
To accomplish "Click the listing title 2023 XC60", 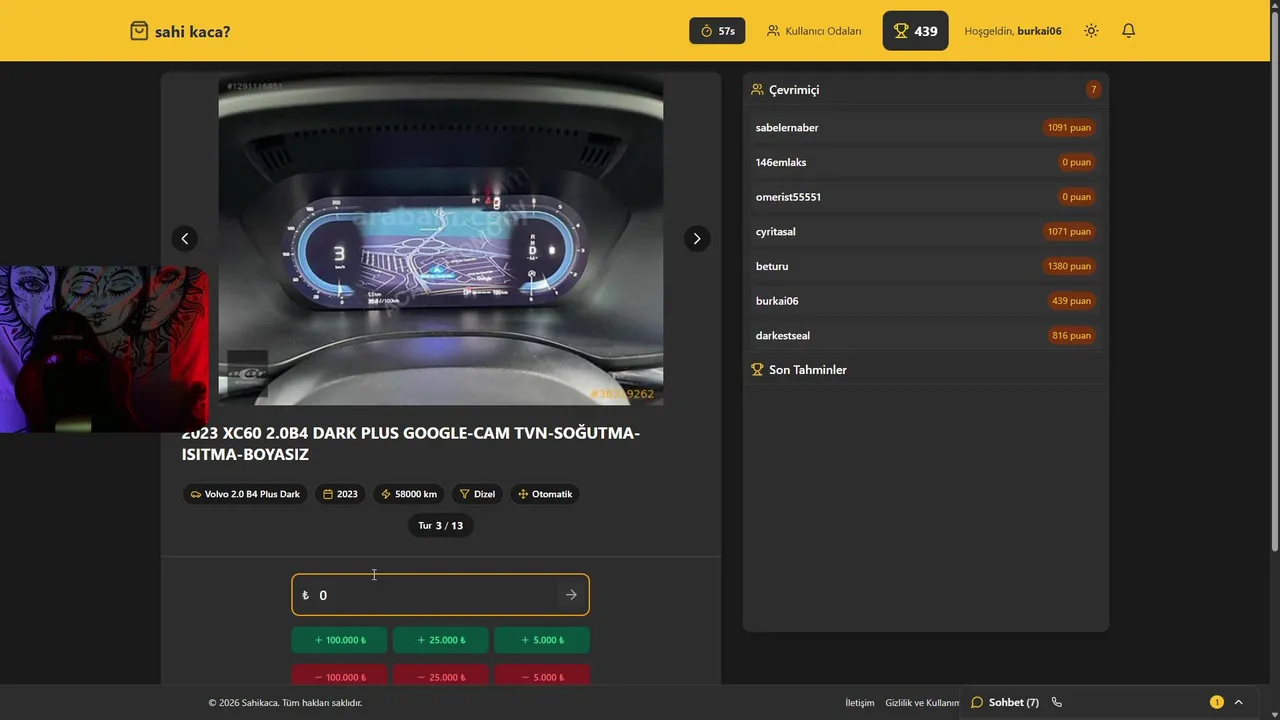I will pos(411,444).
